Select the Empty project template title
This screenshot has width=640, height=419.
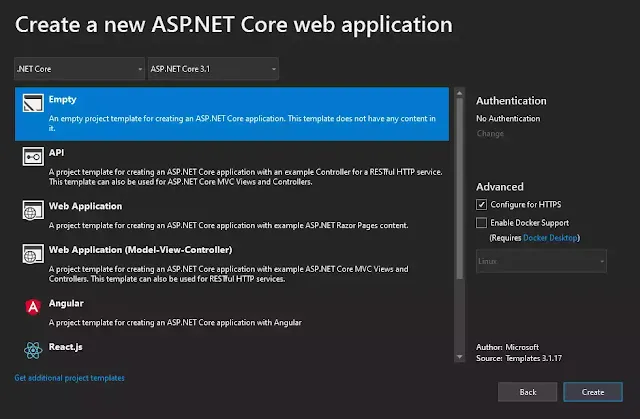(x=62, y=100)
